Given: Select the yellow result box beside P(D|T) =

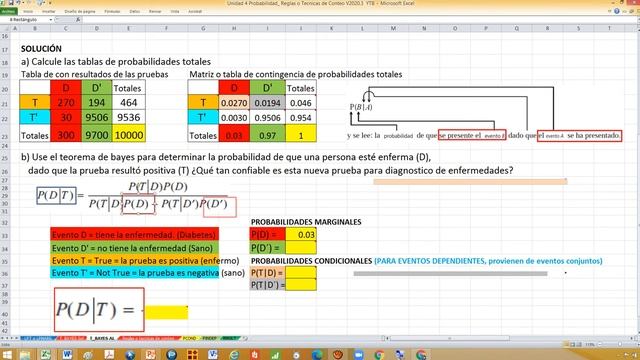Looking at the screenshot, I should click(x=167, y=312).
